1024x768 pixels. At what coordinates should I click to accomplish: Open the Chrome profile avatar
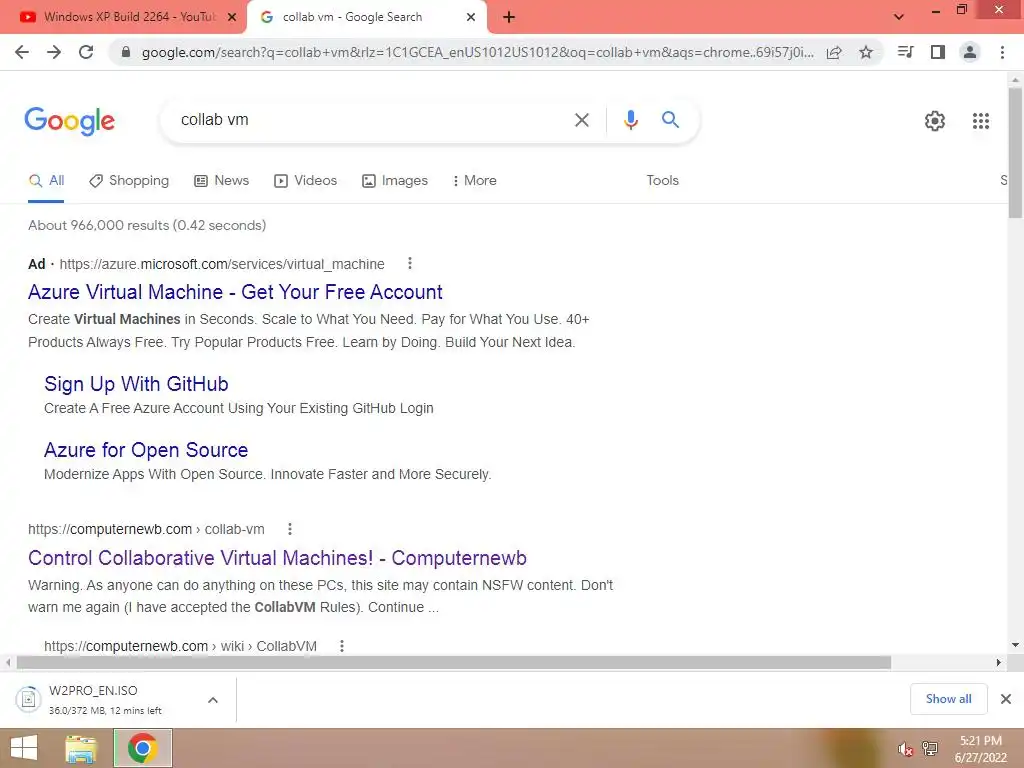tap(970, 52)
